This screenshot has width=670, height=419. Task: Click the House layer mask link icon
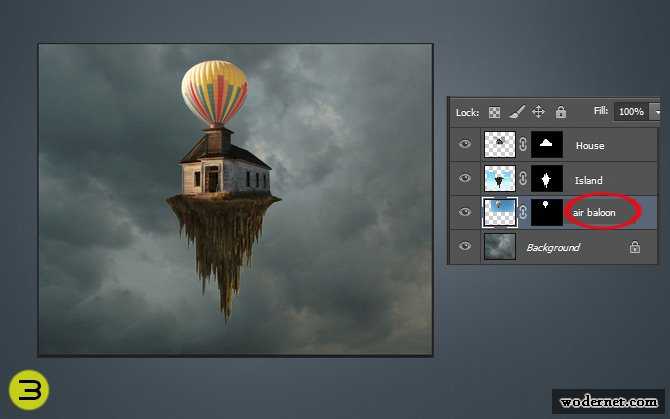pos(523,145)
